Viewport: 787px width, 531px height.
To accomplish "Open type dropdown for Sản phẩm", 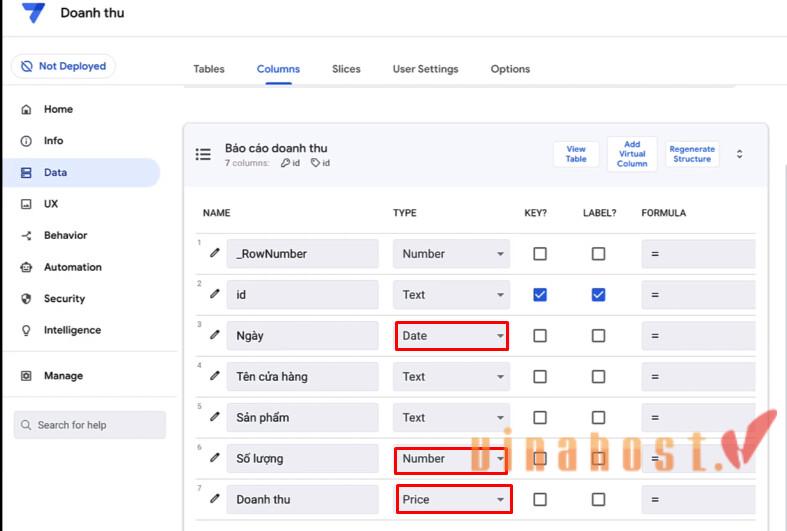I will click(451, 418).
